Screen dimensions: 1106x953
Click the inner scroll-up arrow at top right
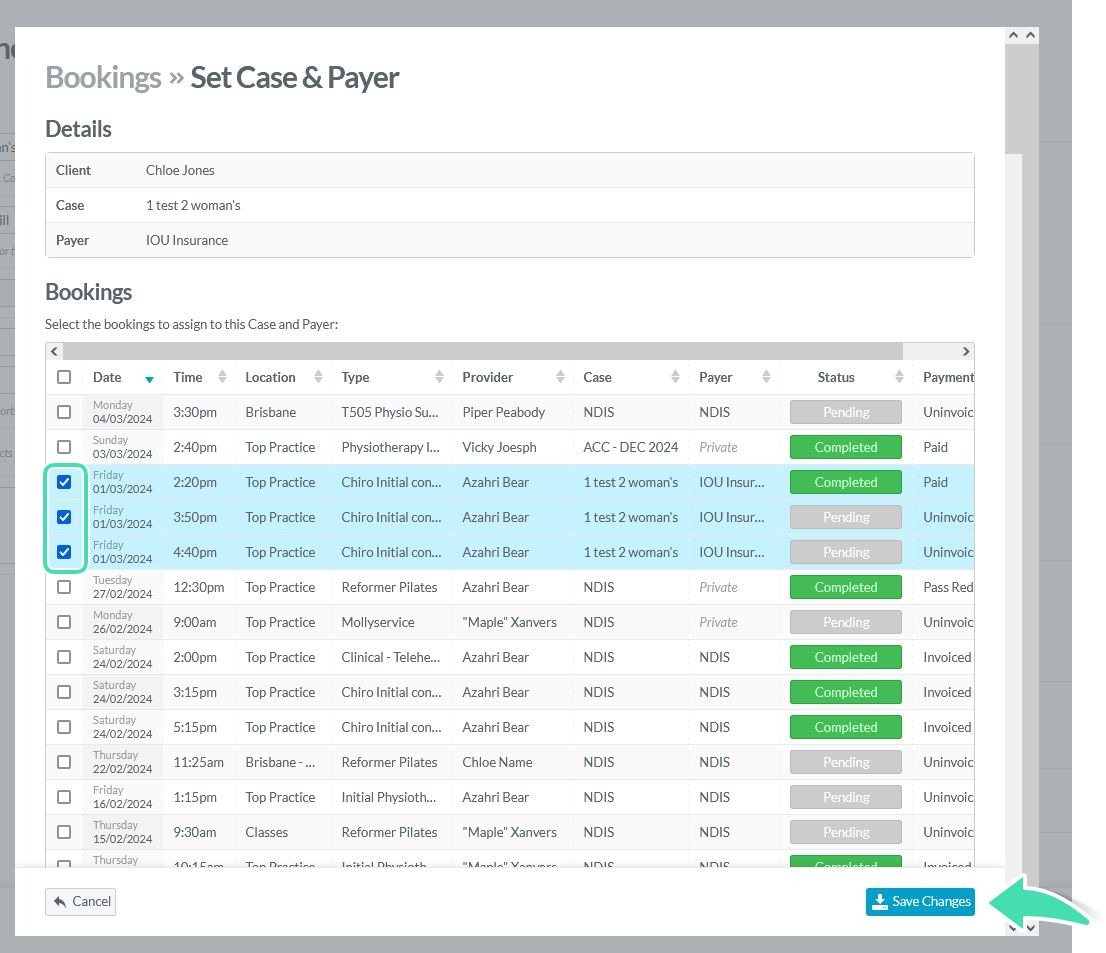[1014, 35]
